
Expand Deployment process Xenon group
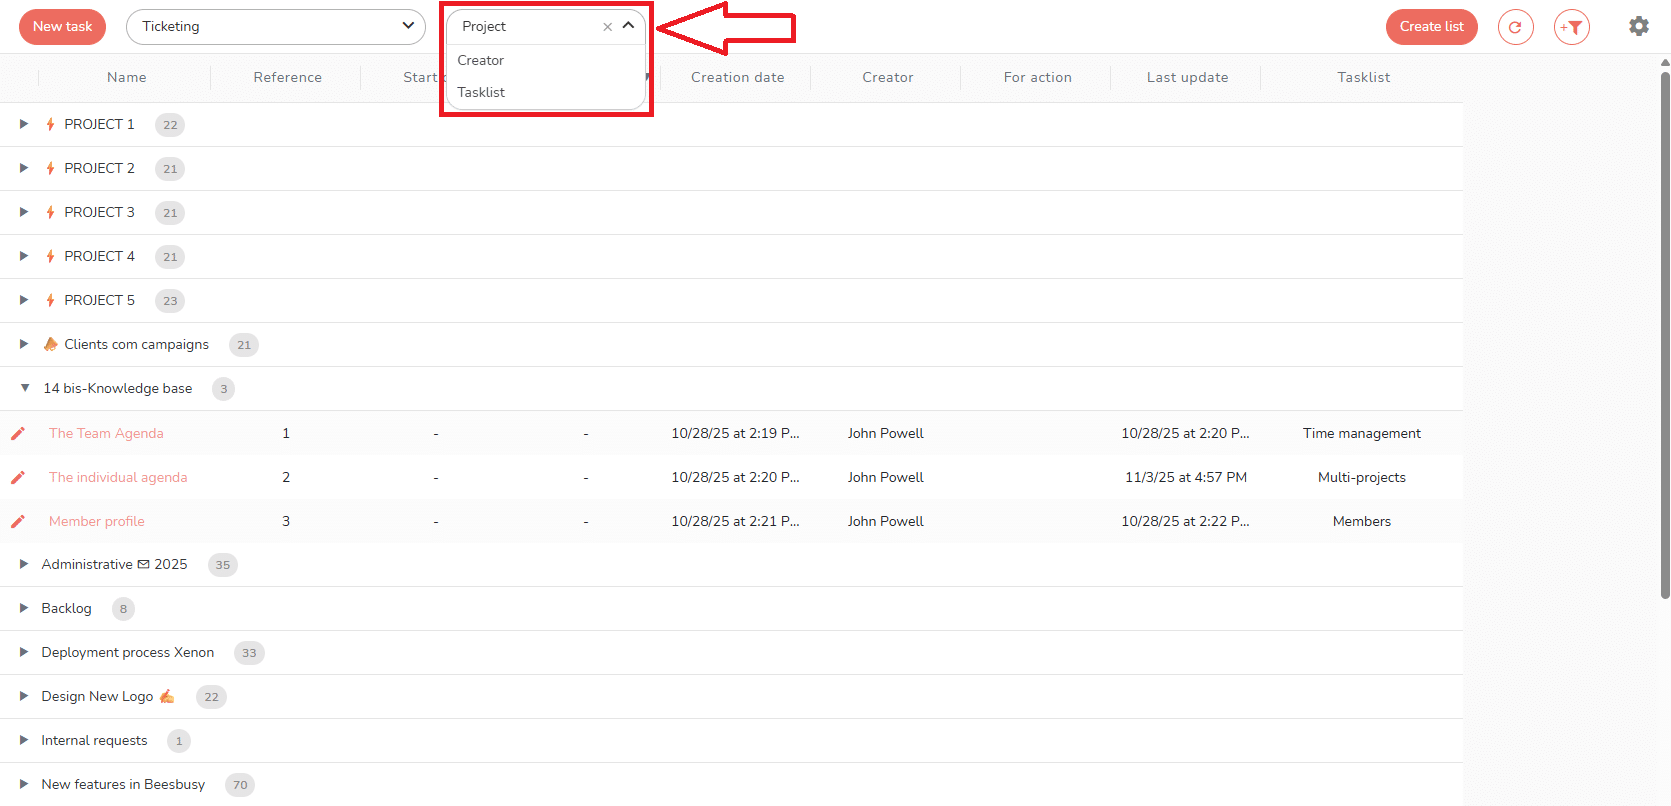click(x=24, y=652)
